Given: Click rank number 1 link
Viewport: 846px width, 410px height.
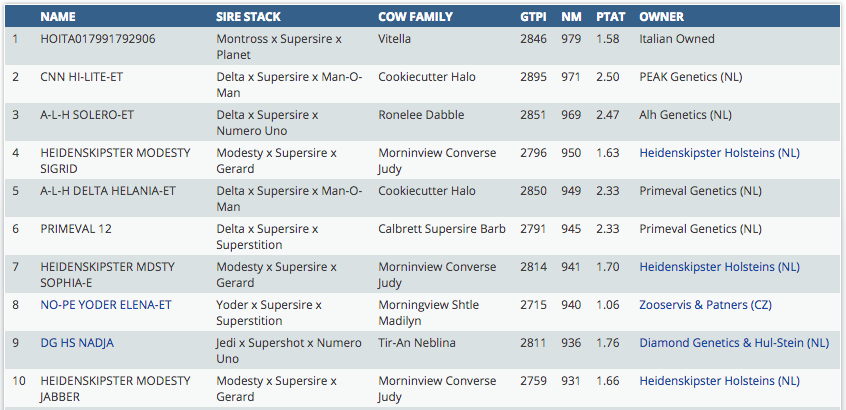Looking at the screenshot, I should 15,39.
